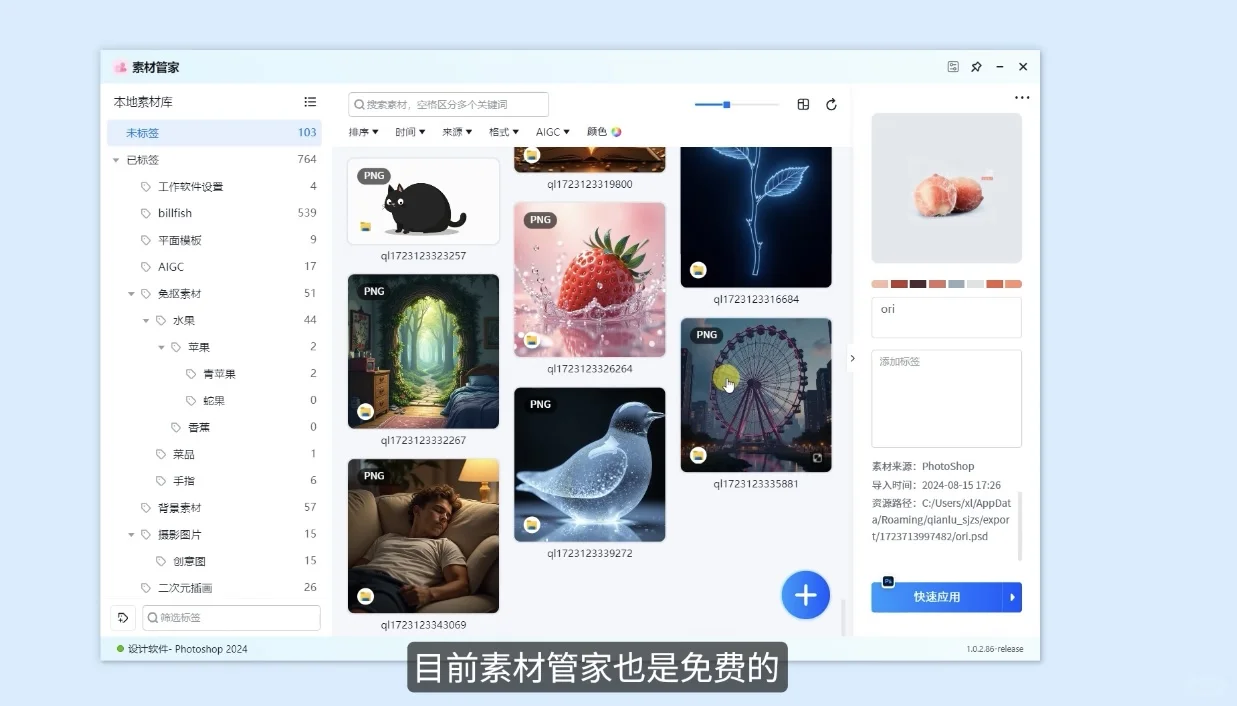Refresh the material library view
Viewport: 1237px width, 706px height.
point(831,104)
